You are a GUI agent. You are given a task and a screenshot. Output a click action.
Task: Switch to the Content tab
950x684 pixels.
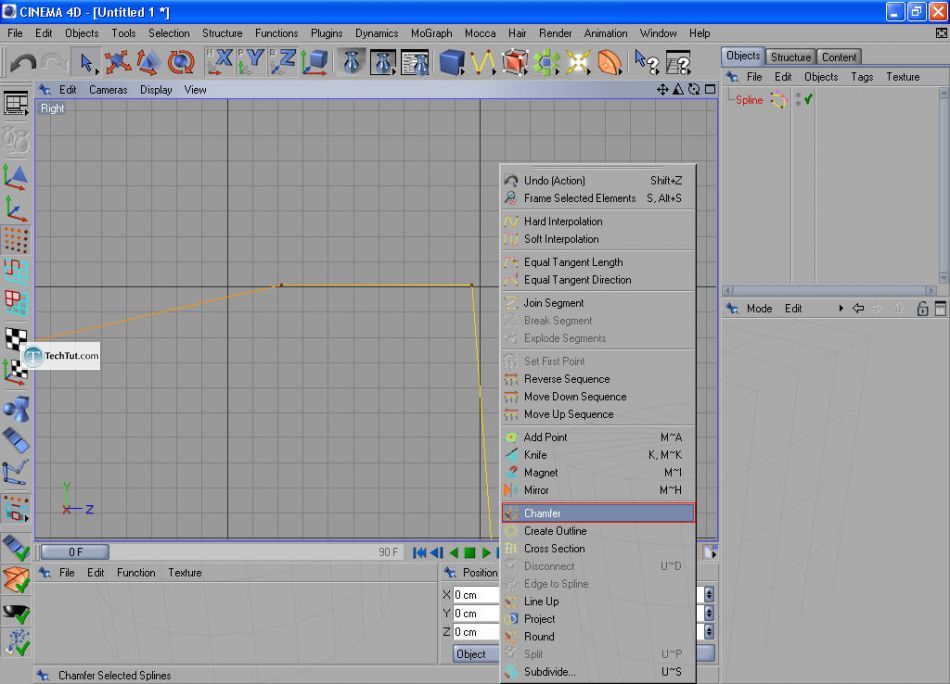[839, 57]
